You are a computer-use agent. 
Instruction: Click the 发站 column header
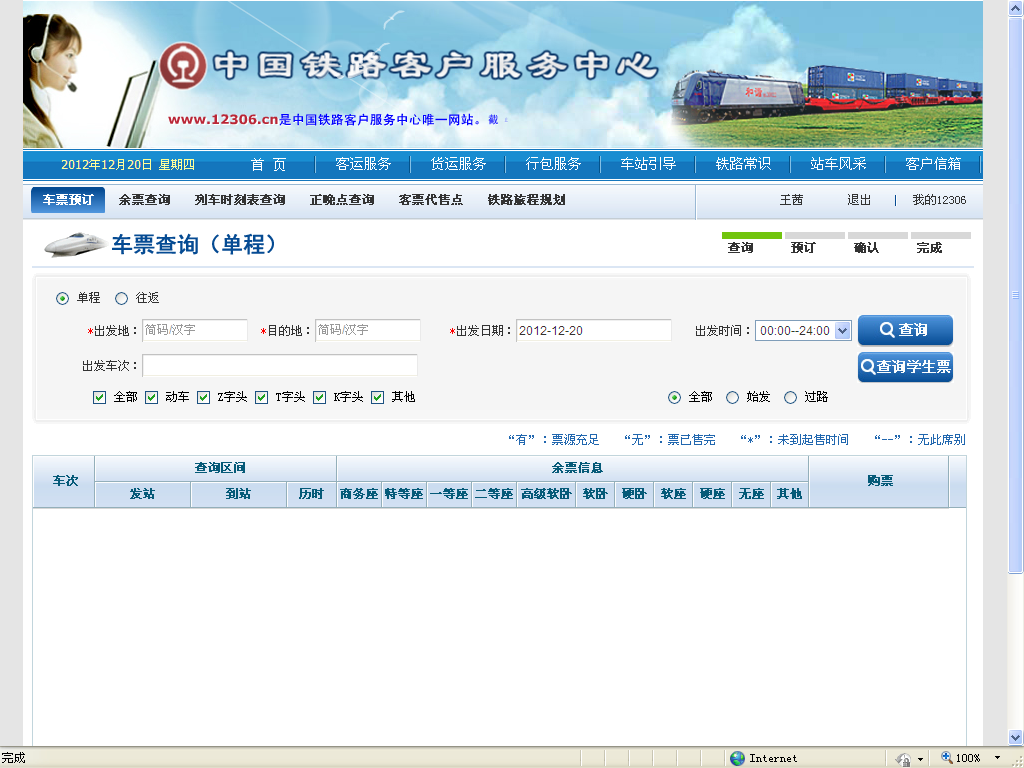click(x=142, y=494)
